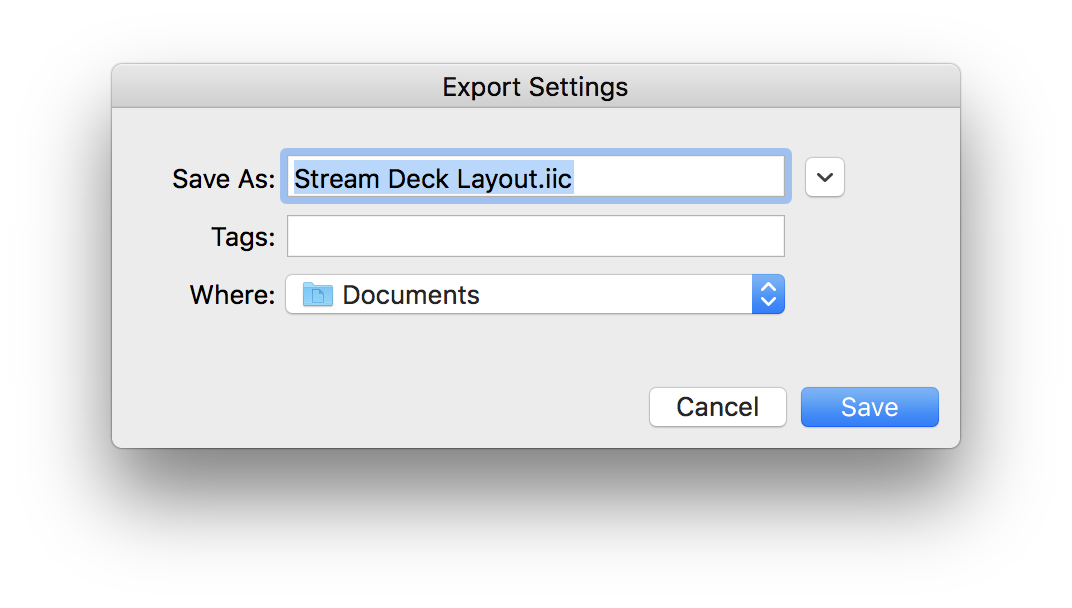Image resolution: width=1072 pixels, height=608 pixels.
Task: Click the empty dialog area left of Cancel
Action: click(380, 407)
